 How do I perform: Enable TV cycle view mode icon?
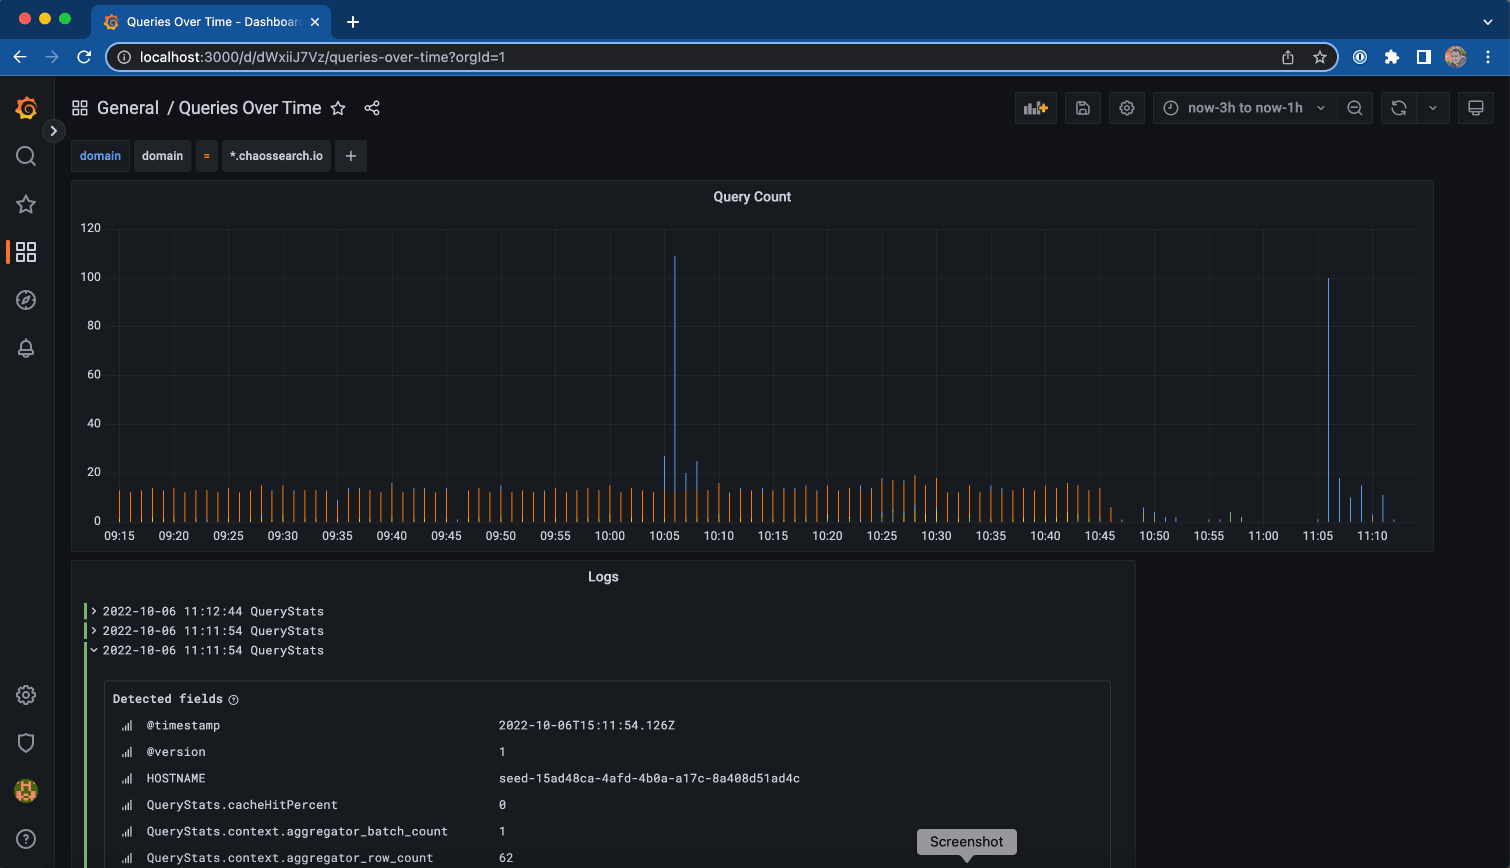(x=1475, y=107)
